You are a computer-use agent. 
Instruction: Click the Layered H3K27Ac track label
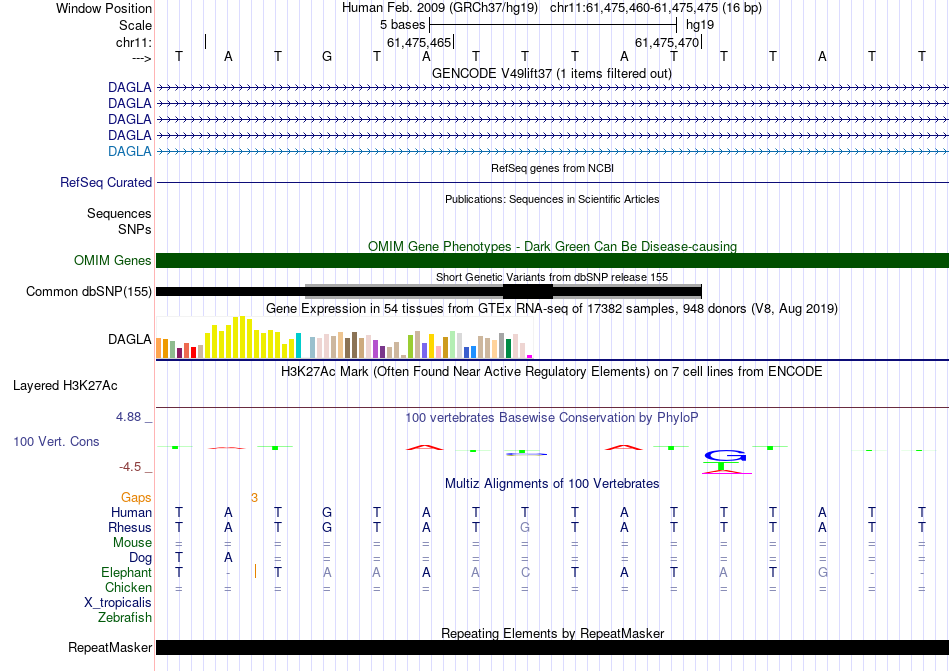(x=65, y=386)
